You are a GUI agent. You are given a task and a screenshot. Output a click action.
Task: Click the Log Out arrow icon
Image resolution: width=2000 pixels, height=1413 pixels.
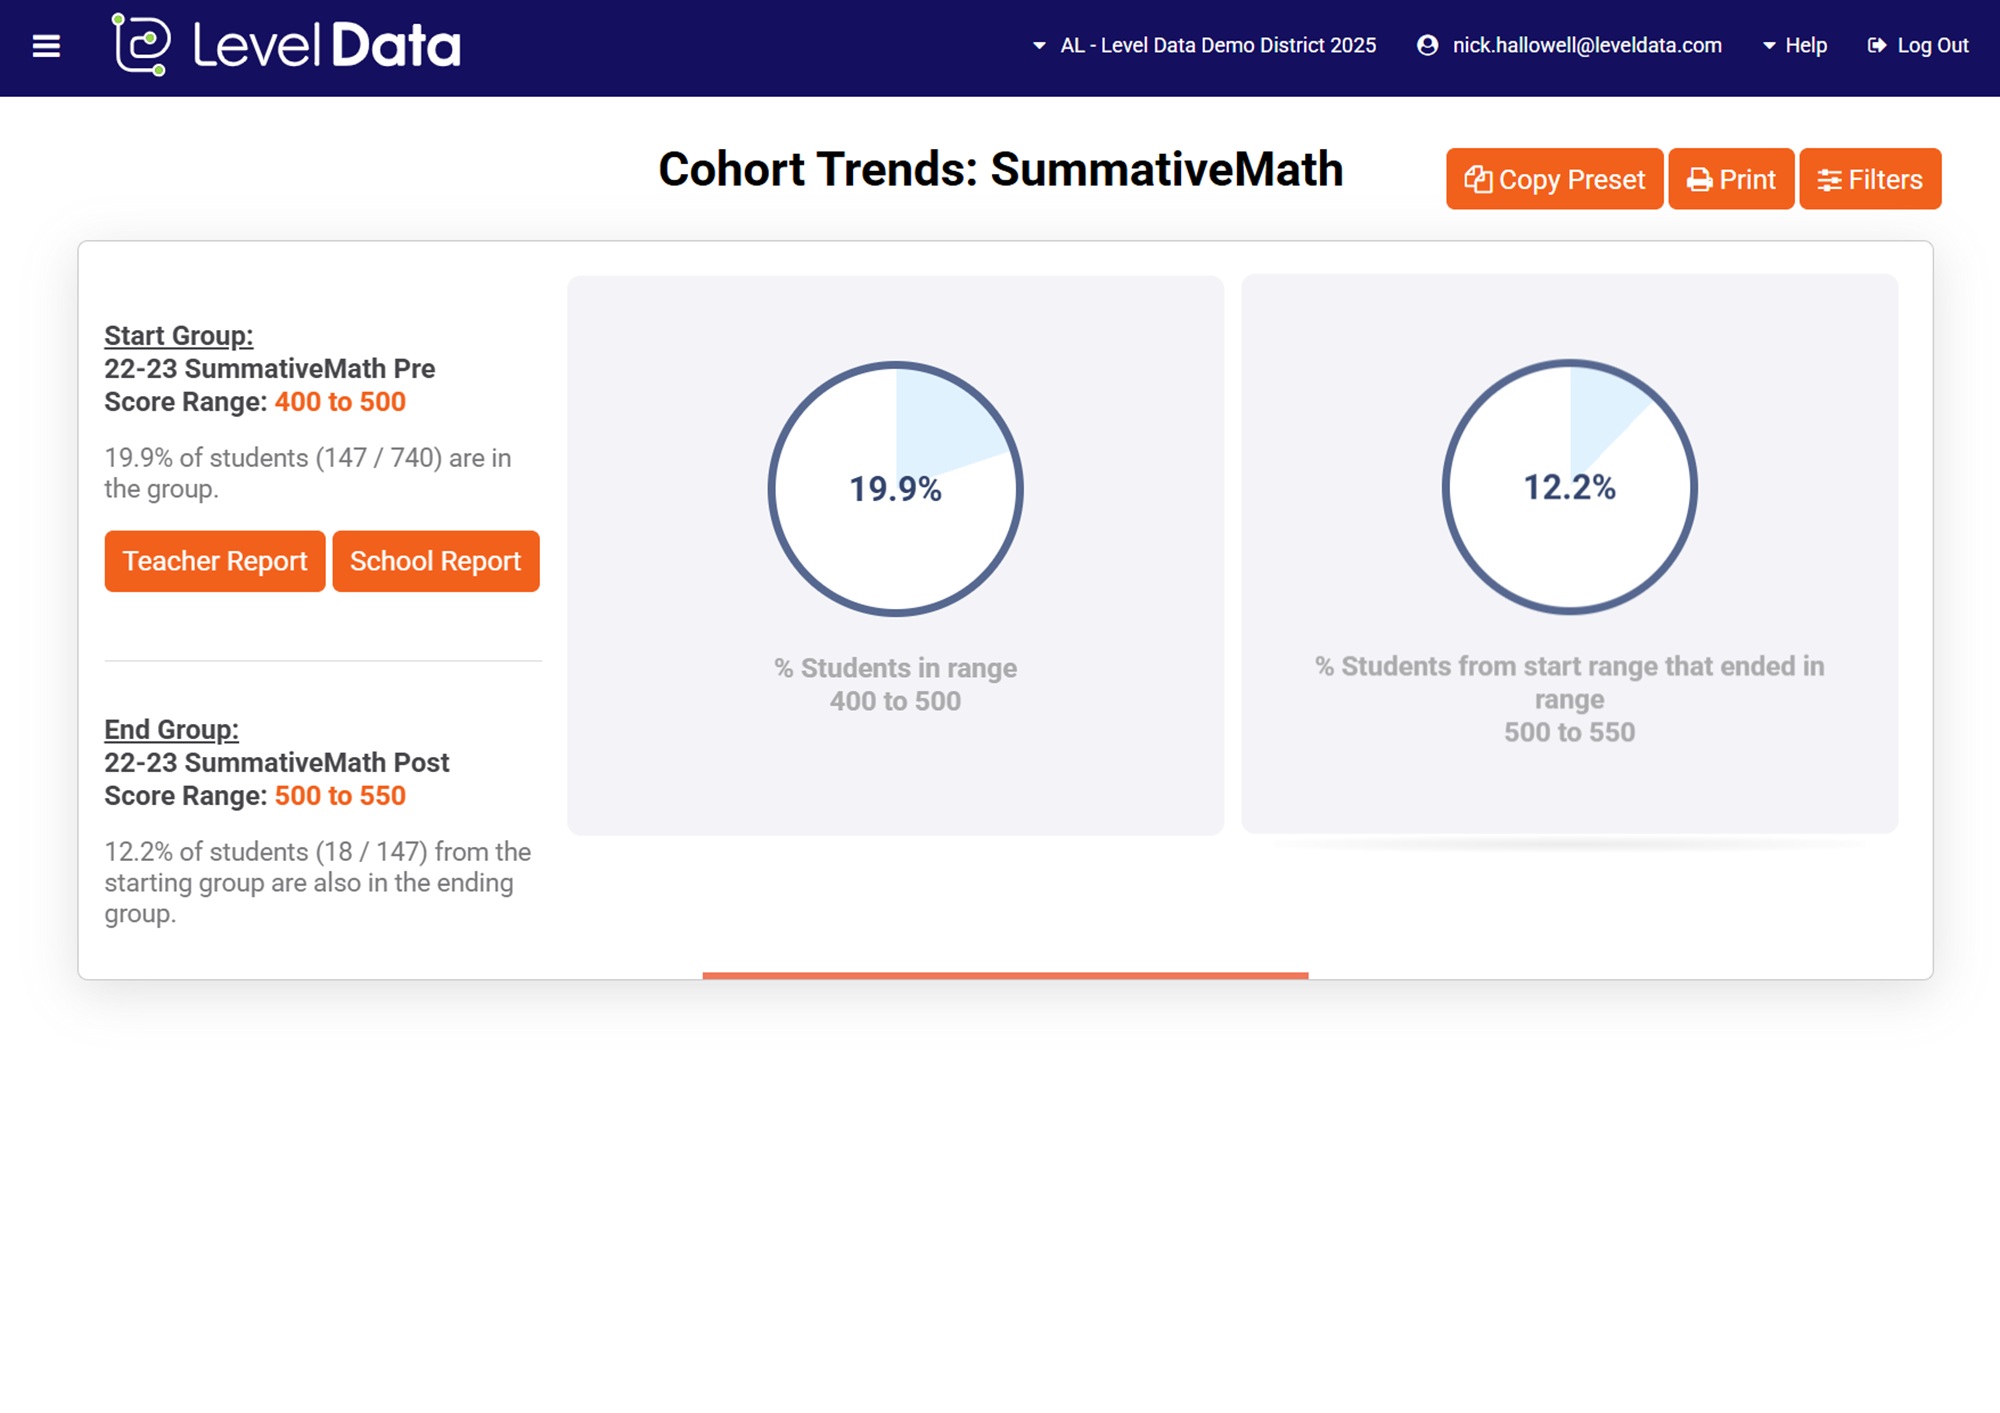1877,45
